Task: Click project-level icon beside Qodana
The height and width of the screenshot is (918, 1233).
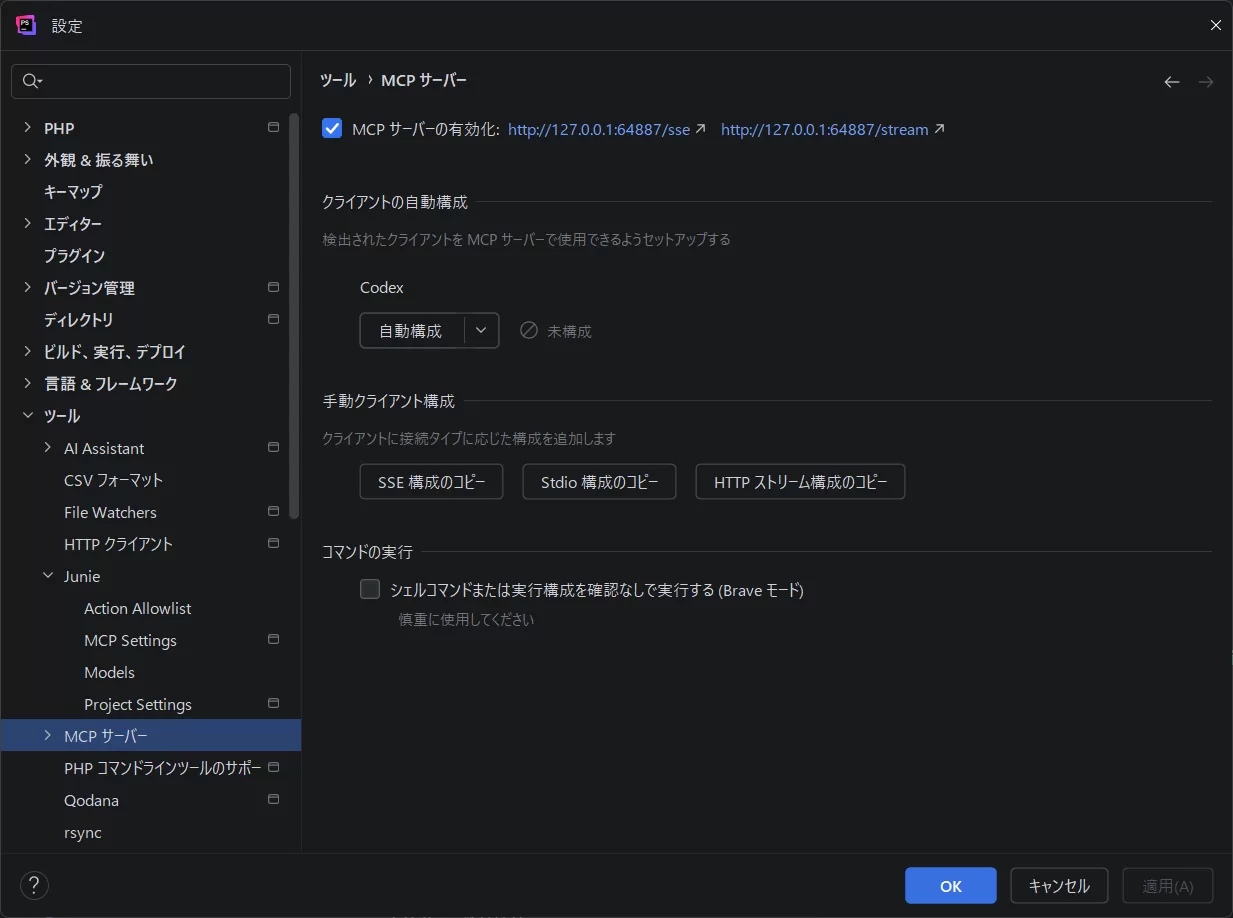Action: tap(273, 800)
